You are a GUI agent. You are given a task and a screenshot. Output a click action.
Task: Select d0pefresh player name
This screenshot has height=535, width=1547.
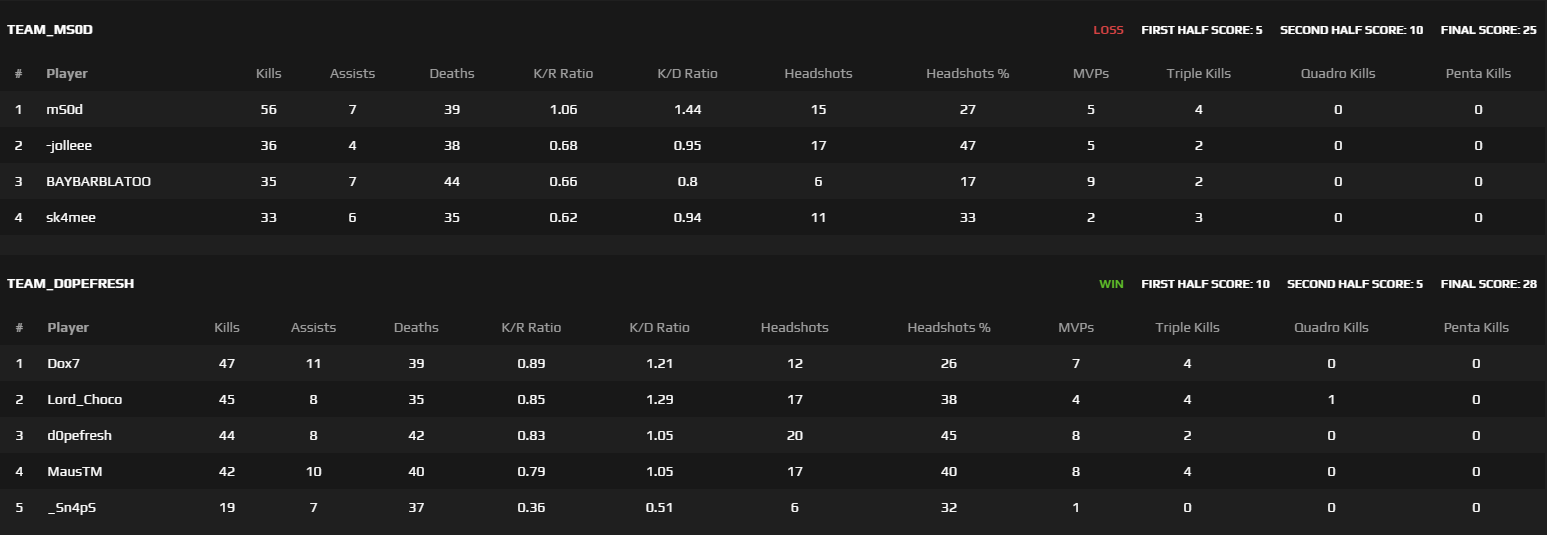(79, 435)
